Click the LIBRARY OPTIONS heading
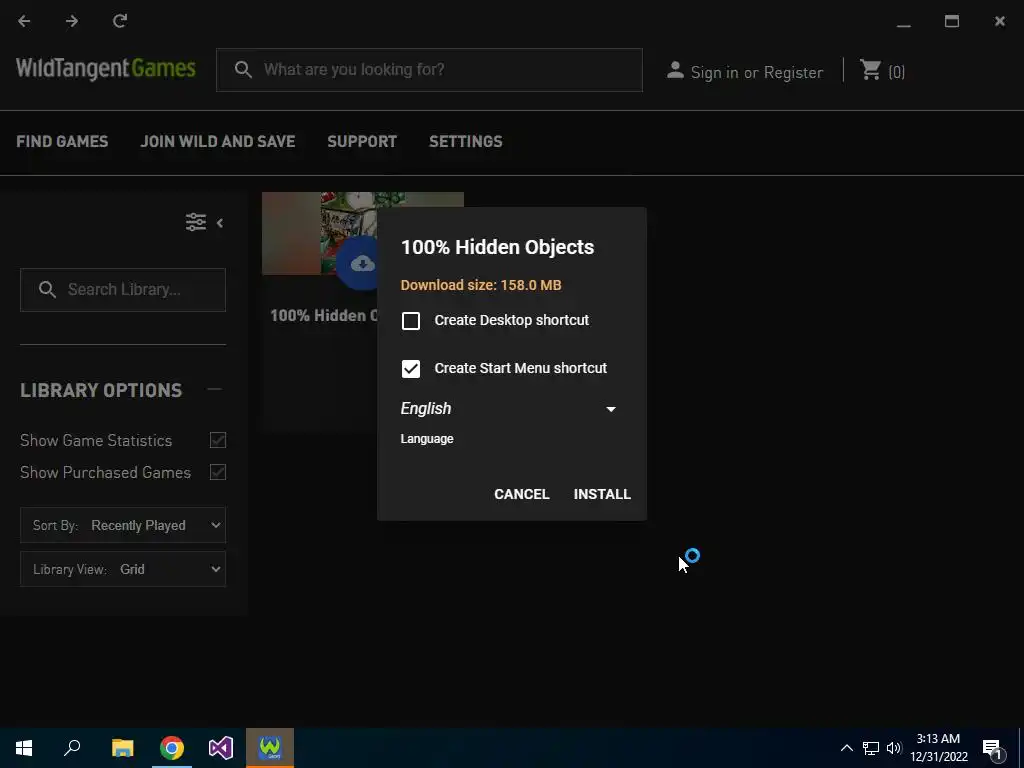 pos(101,391)
